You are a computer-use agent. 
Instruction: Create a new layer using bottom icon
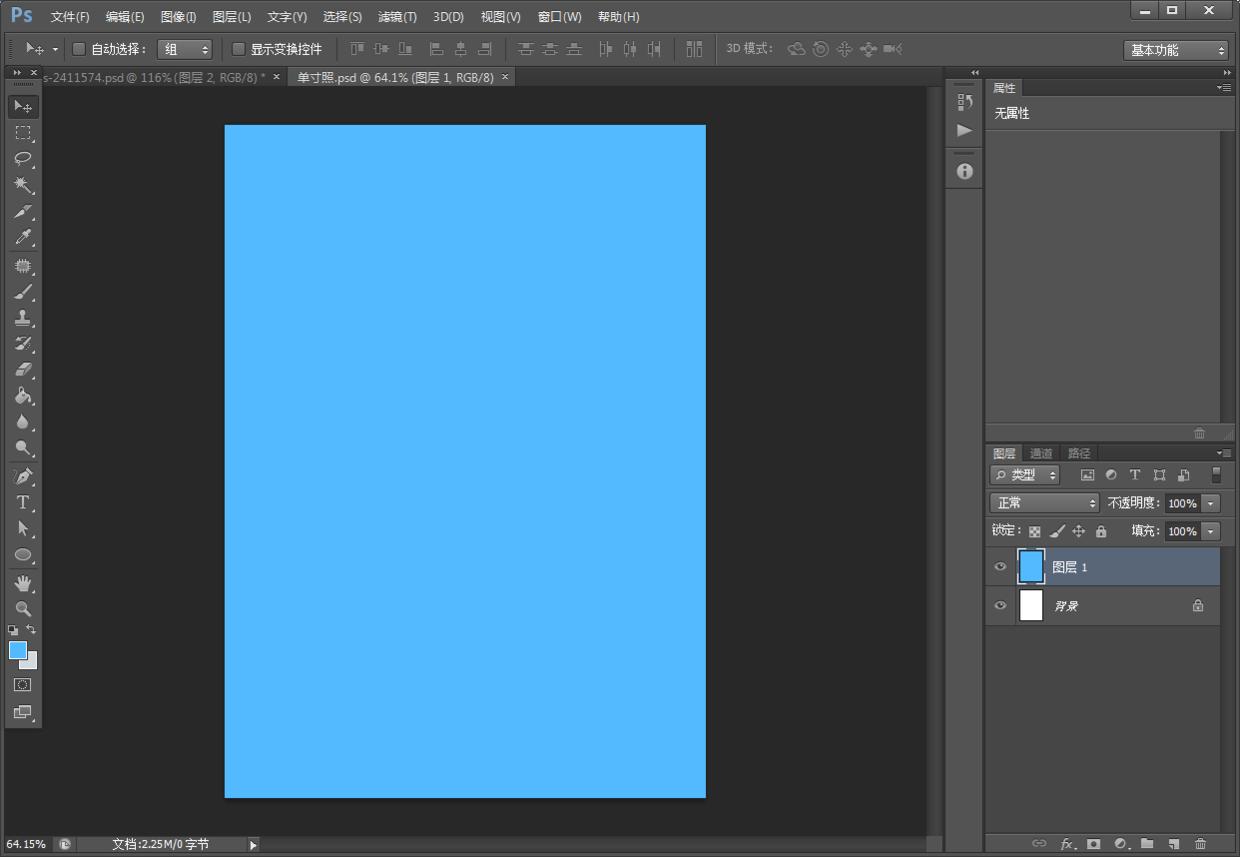point(1174,844)
